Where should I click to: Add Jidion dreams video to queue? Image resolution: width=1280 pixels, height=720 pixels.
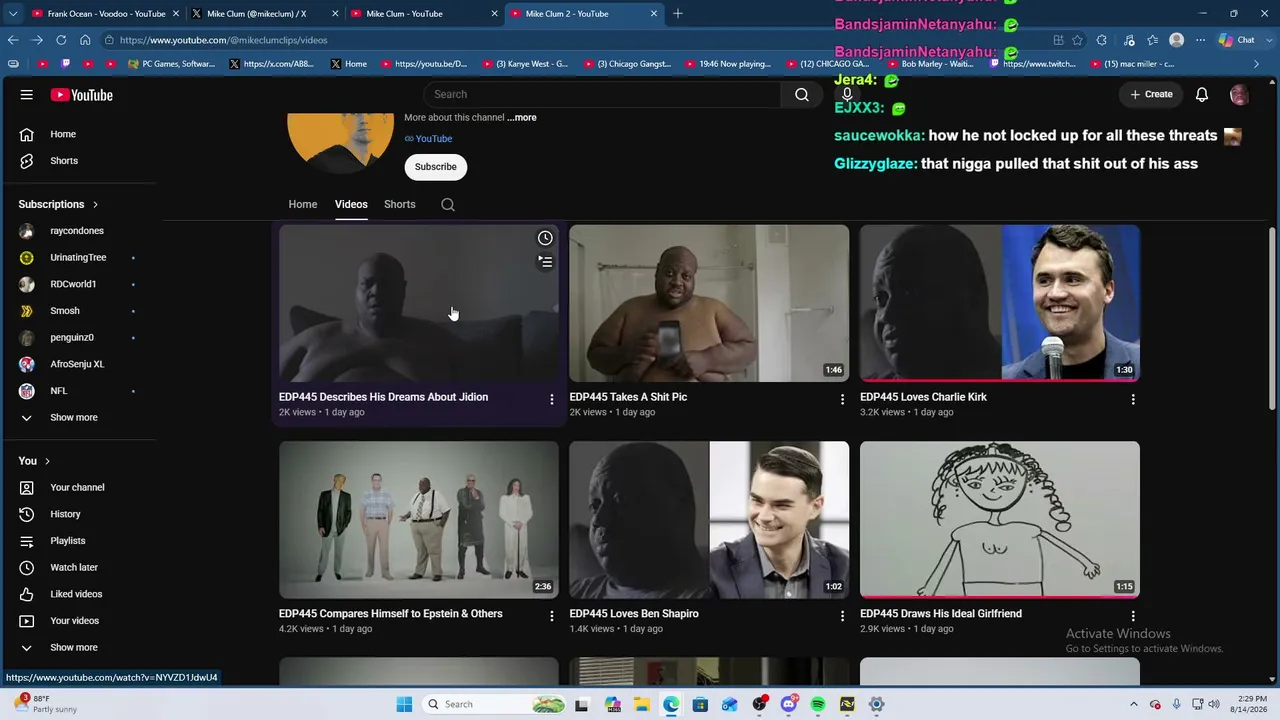(x=545, y=262)
